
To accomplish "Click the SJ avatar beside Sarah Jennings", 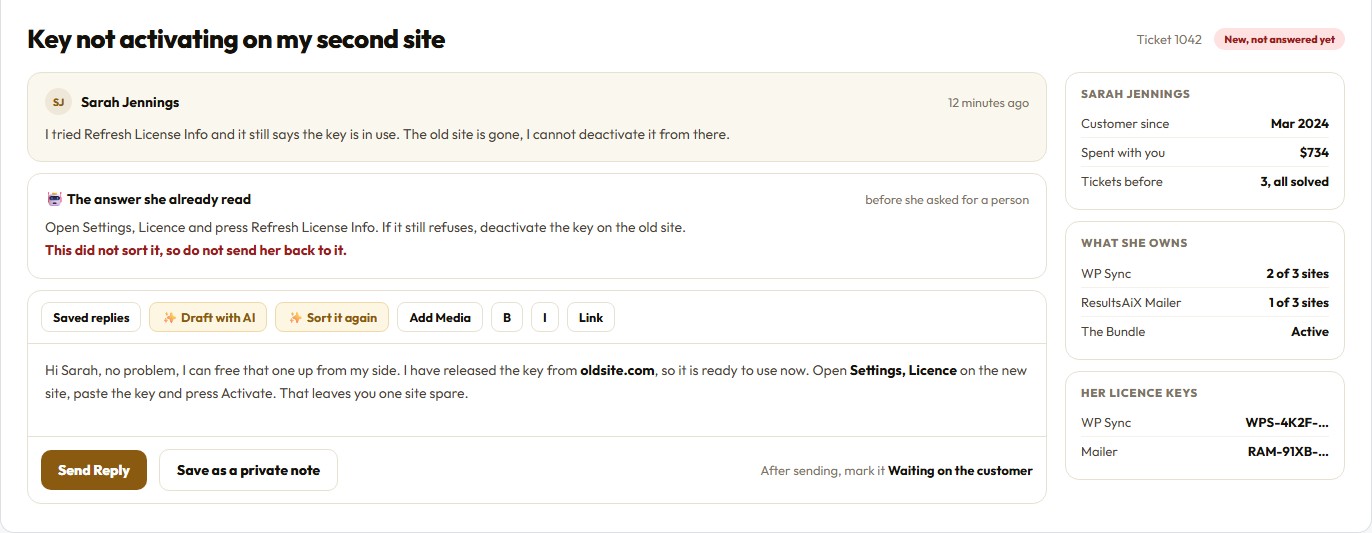I will click(58, 102).
